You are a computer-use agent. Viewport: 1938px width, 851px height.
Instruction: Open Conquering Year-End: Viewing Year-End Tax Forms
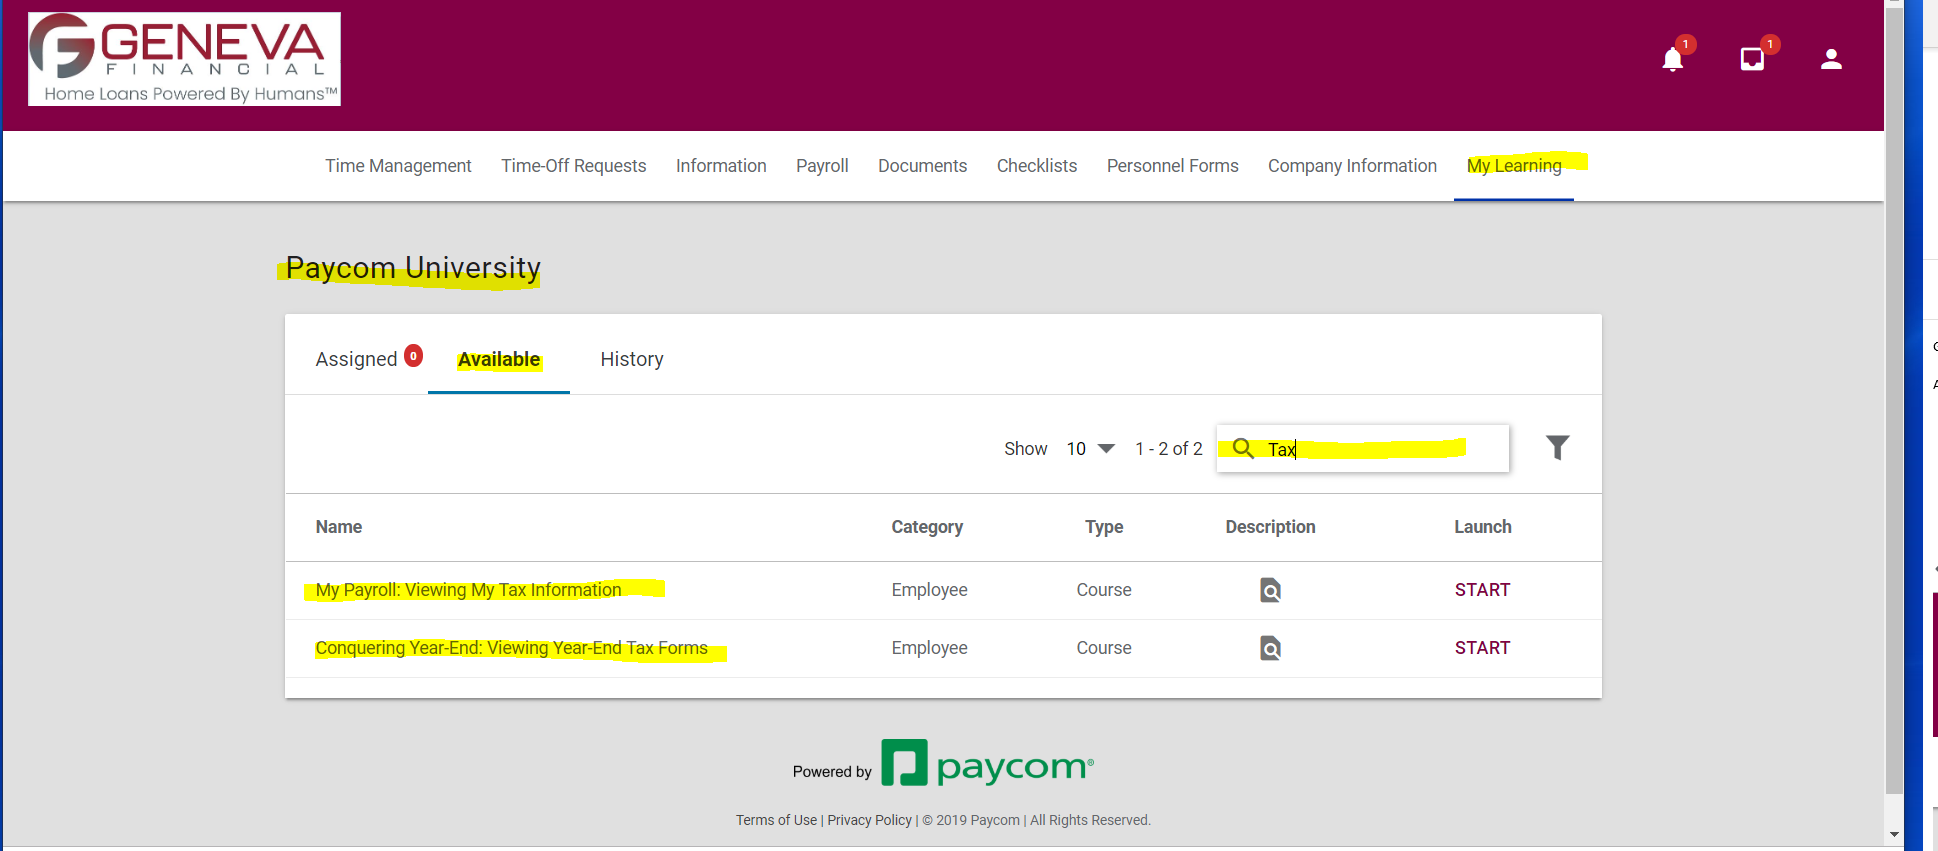click(x=511, y=648)
